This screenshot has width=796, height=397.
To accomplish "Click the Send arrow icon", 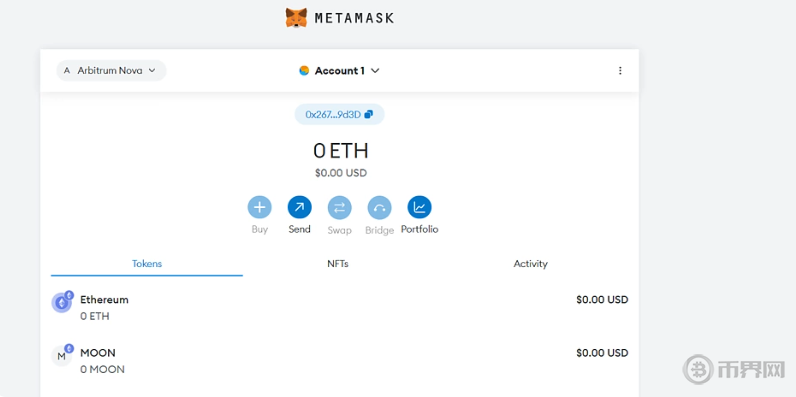I will click(300, 207).
